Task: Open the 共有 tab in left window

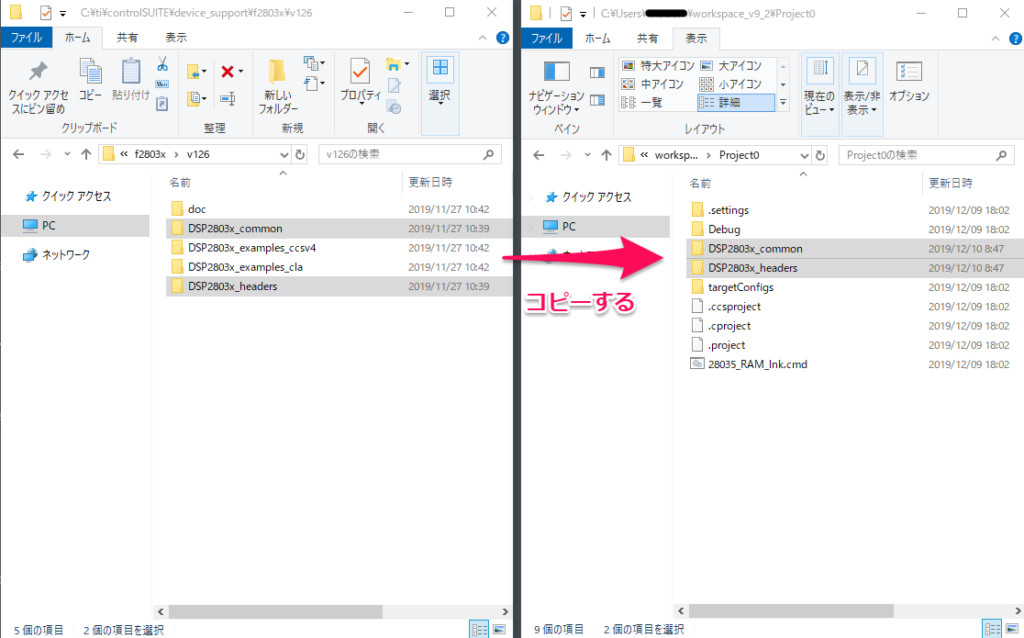Action: coord(128,37)
